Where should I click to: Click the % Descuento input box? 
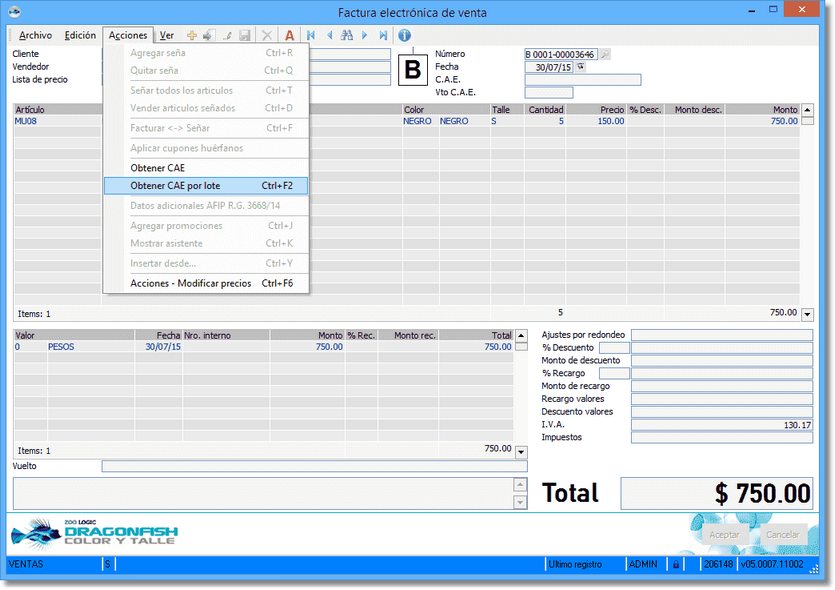(x=613, y=347)
